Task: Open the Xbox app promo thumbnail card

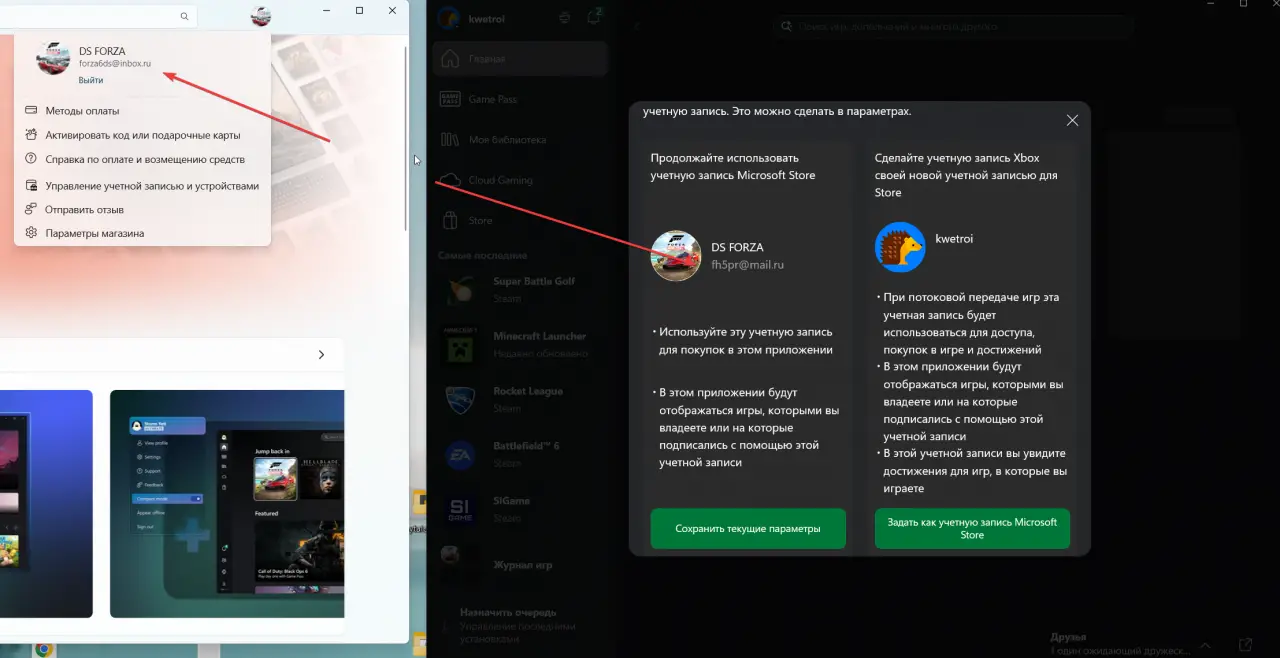Action: pos(227,504)
